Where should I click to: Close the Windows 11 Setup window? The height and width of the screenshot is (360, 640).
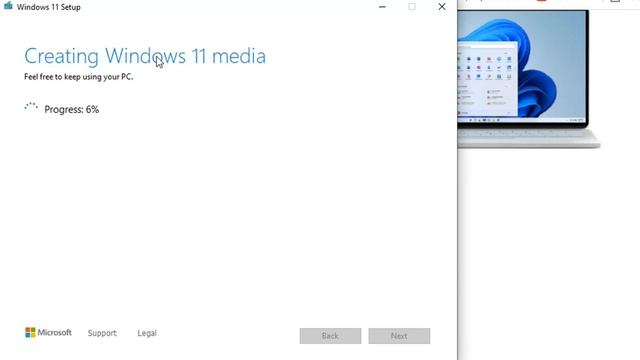pyautogui.click(x=442, y=7)
